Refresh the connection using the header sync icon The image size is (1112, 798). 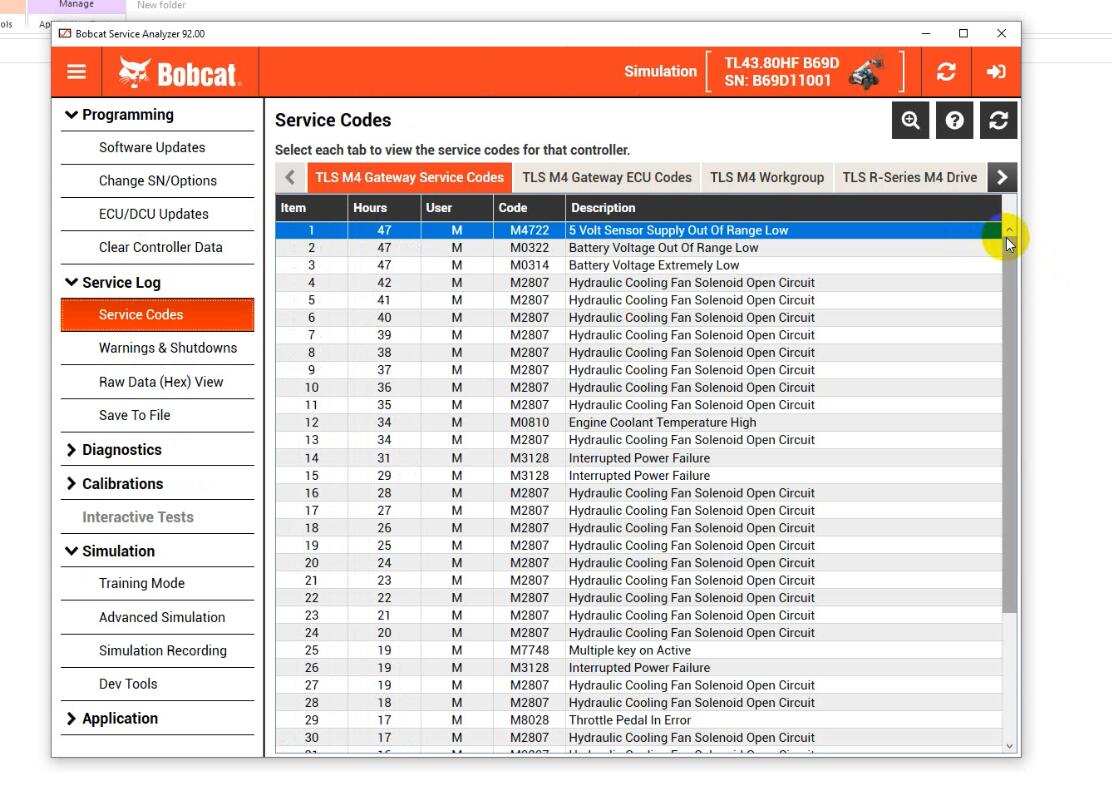[x=946, y=72]
